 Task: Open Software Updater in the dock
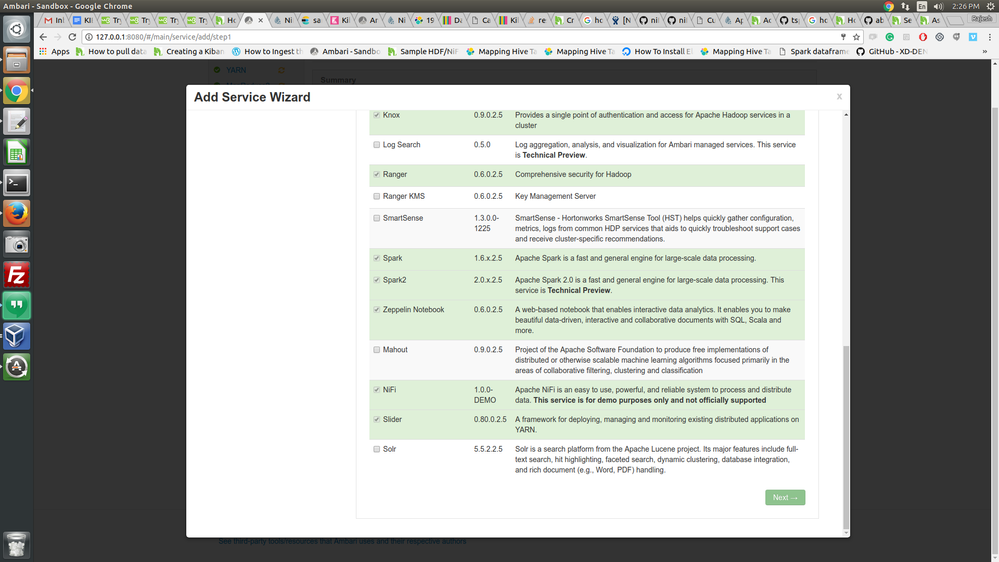(x=17, y=366)
